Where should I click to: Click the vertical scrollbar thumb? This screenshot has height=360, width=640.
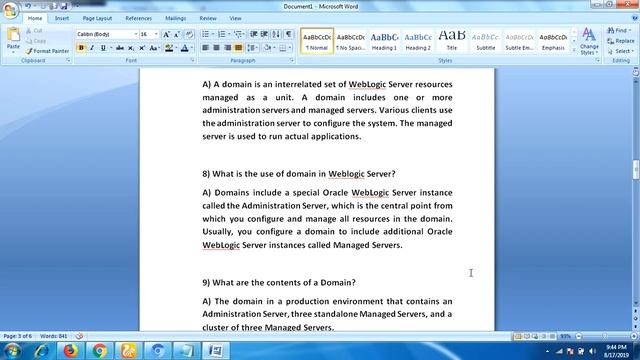(x=636, y=170)
